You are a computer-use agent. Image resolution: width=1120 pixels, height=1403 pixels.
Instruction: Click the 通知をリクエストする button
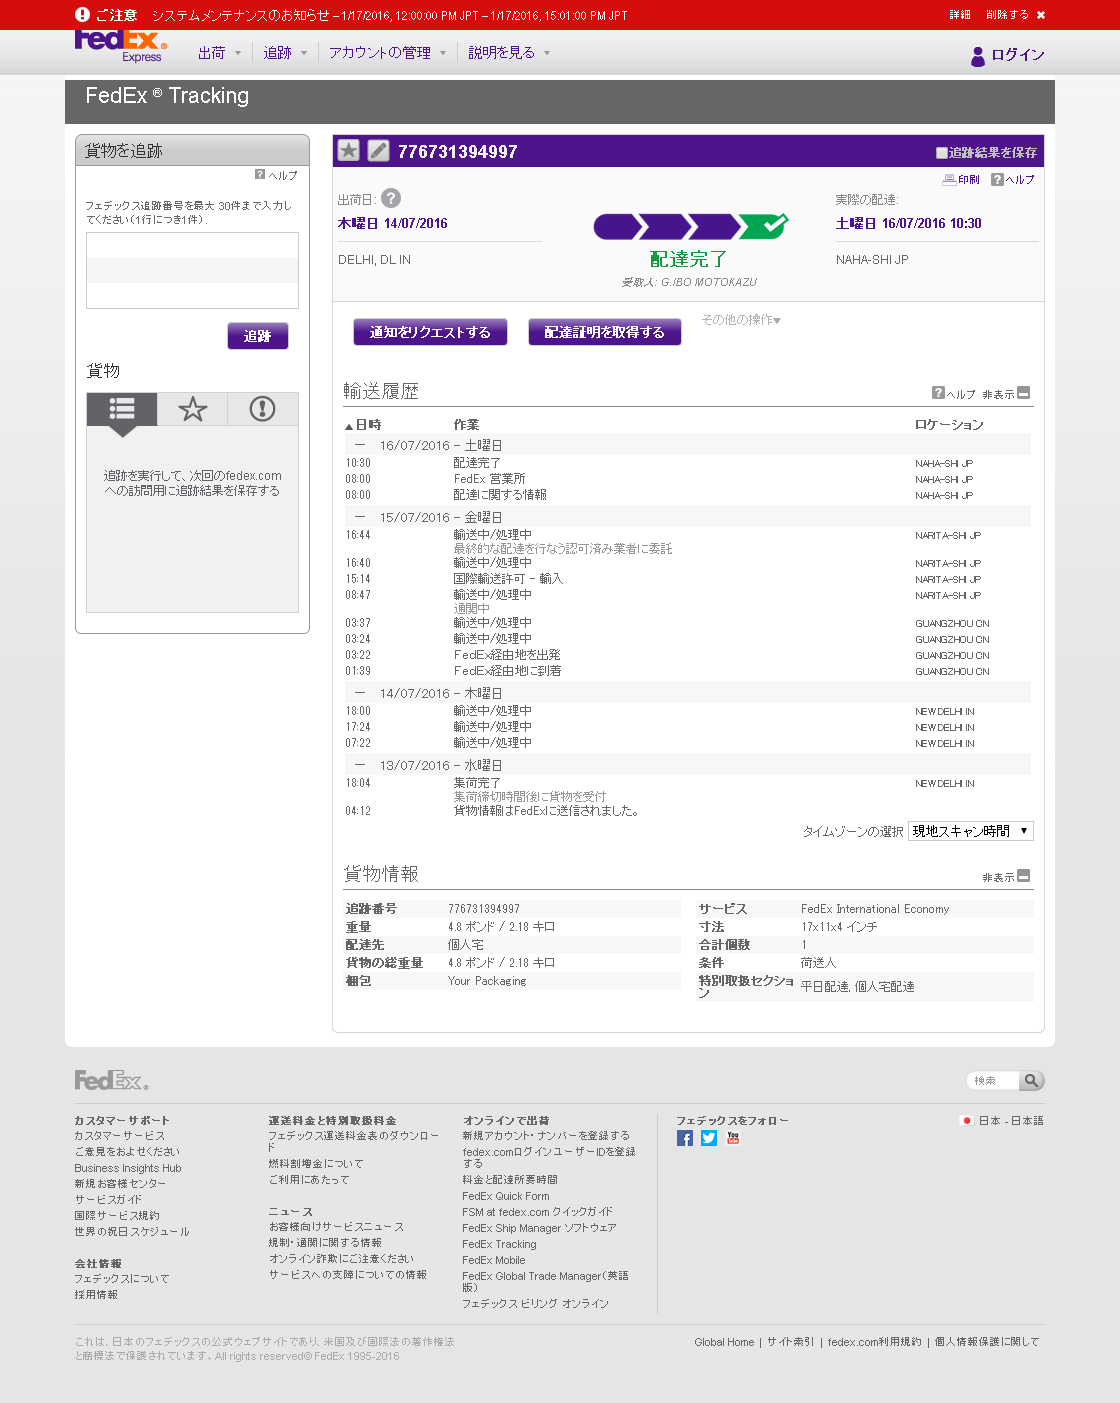tap(430, 332)
